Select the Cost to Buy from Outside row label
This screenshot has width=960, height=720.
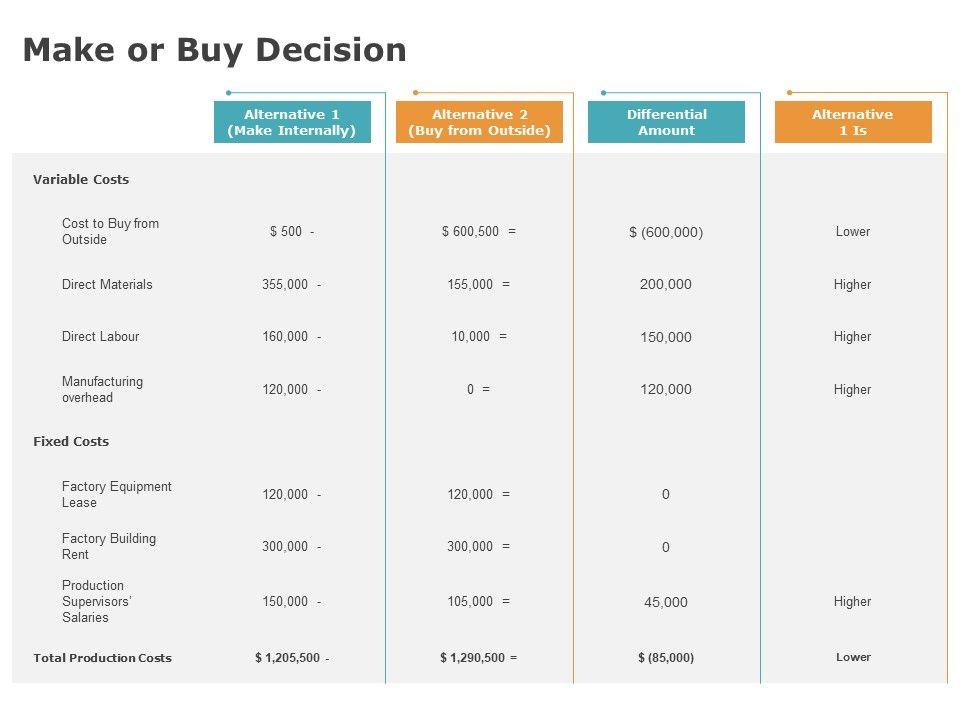[110, 231]
